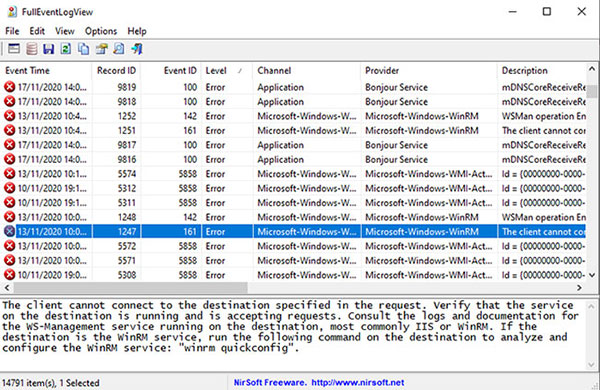The width and height of the screenshot is (600, 390).
Task: Click the horizontal scrollbar thumb of event list
Action: pyautogui.click(x=130, y=287)
